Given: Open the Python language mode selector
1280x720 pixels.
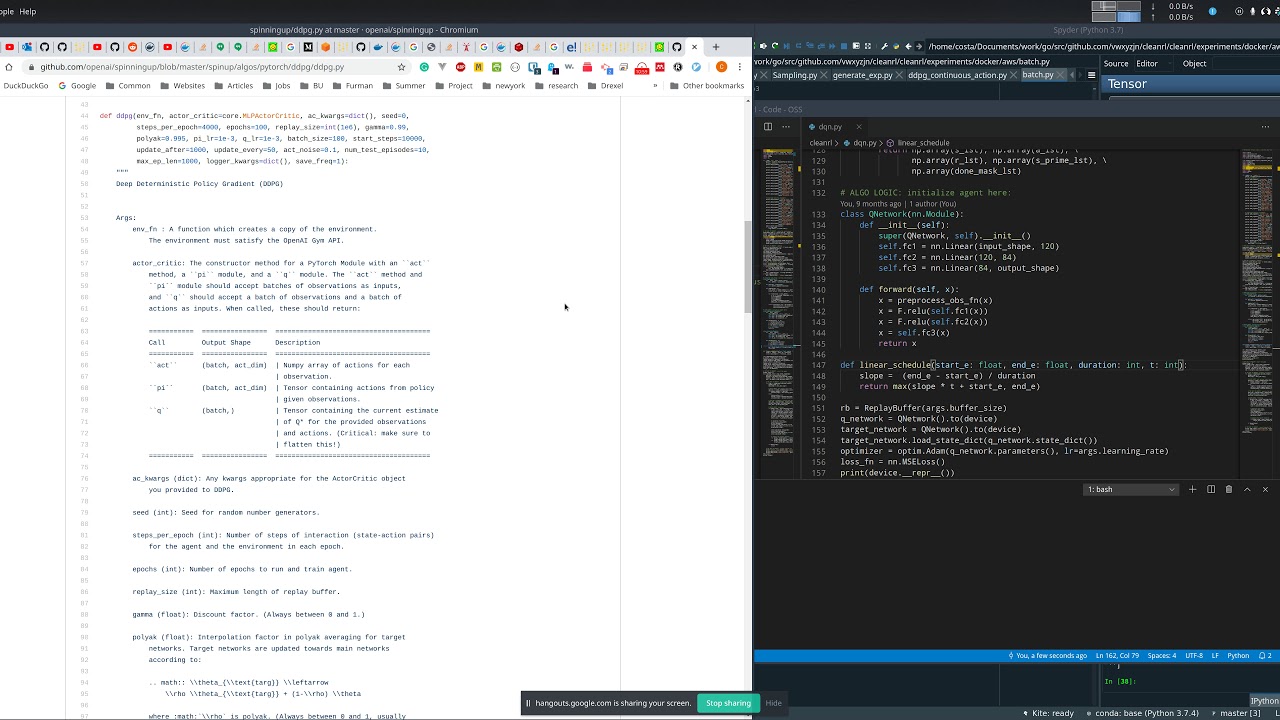Looking at the screenshot, I should pyautogui.click(x=1238, y=656).
